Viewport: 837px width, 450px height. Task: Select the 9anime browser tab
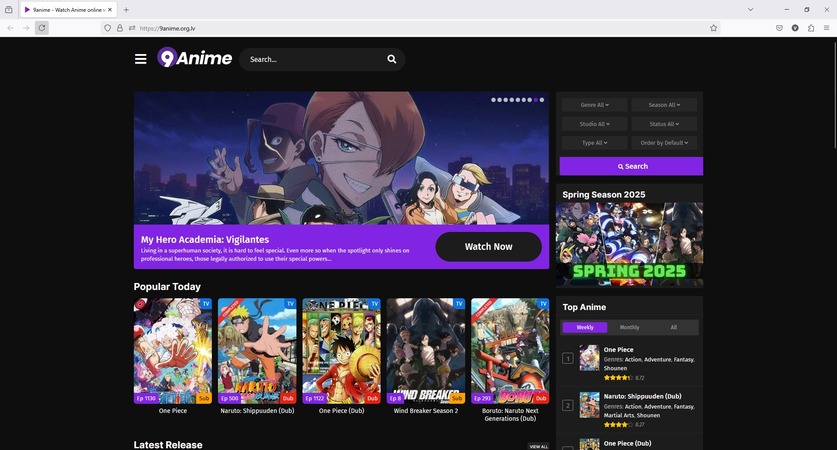(x=68, y=10)
